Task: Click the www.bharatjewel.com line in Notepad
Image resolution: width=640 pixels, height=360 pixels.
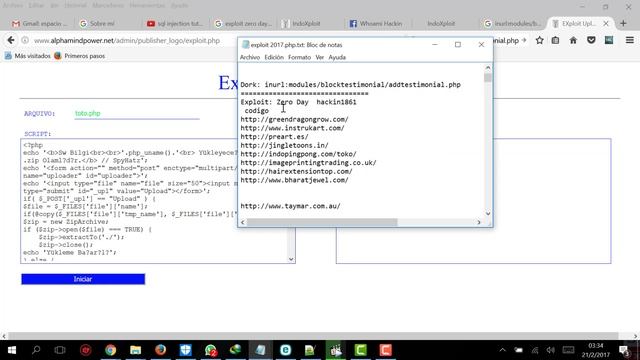Action: (x=294, y=180)
